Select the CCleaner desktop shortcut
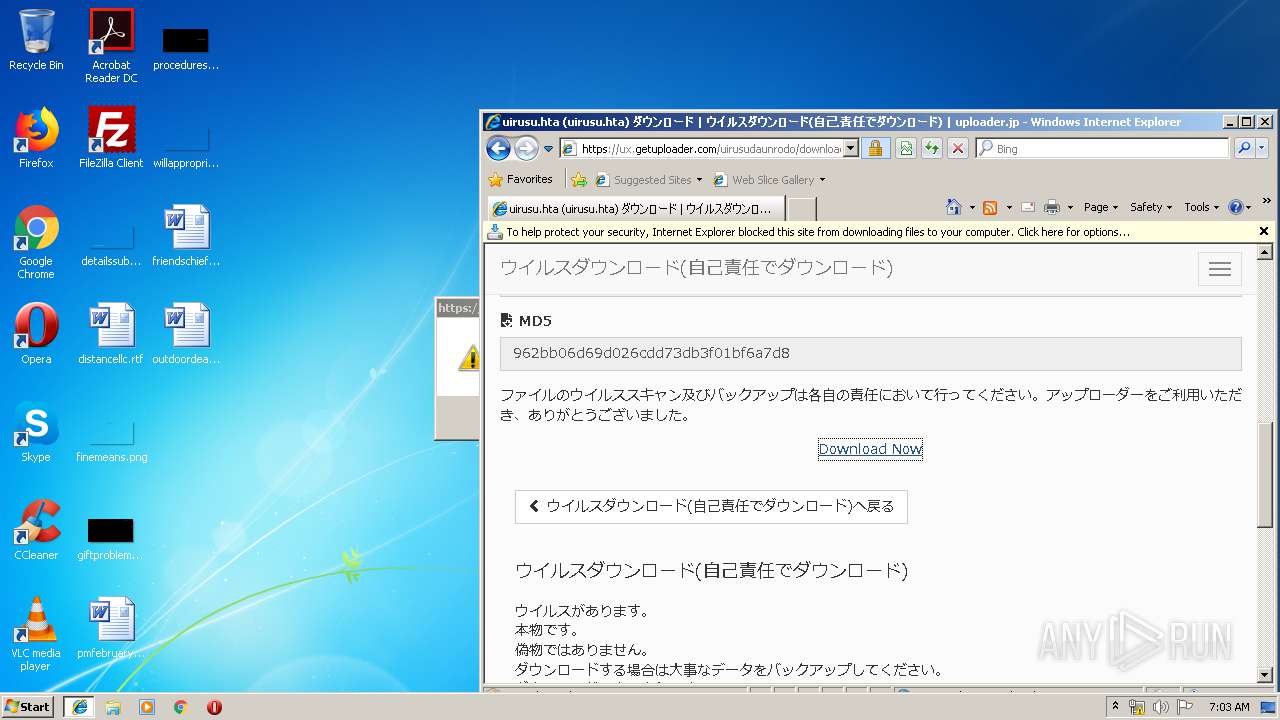This screenshot has height=720, width=1280. click(x=36, y=530)
